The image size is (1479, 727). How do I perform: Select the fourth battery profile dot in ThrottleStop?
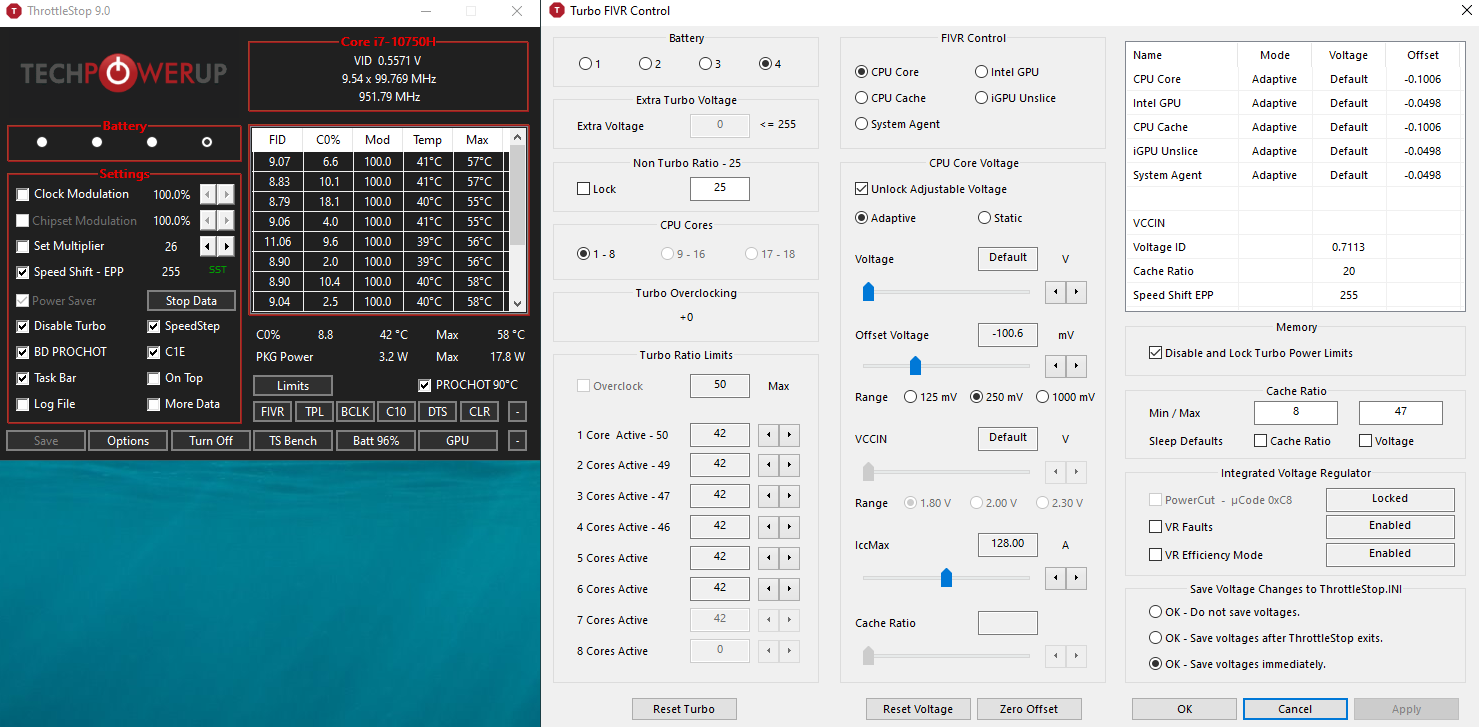tap(207, 142)
